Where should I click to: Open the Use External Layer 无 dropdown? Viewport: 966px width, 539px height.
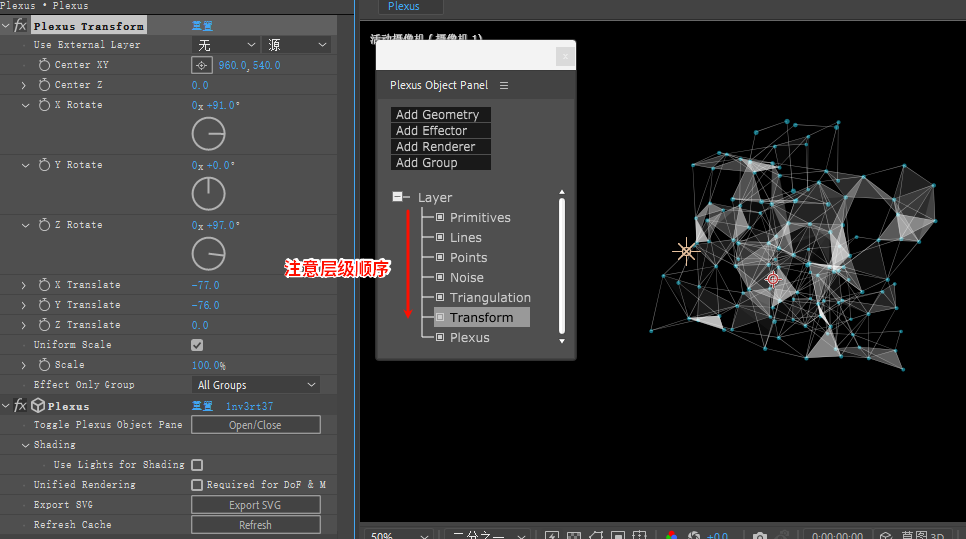coord(226,45)
